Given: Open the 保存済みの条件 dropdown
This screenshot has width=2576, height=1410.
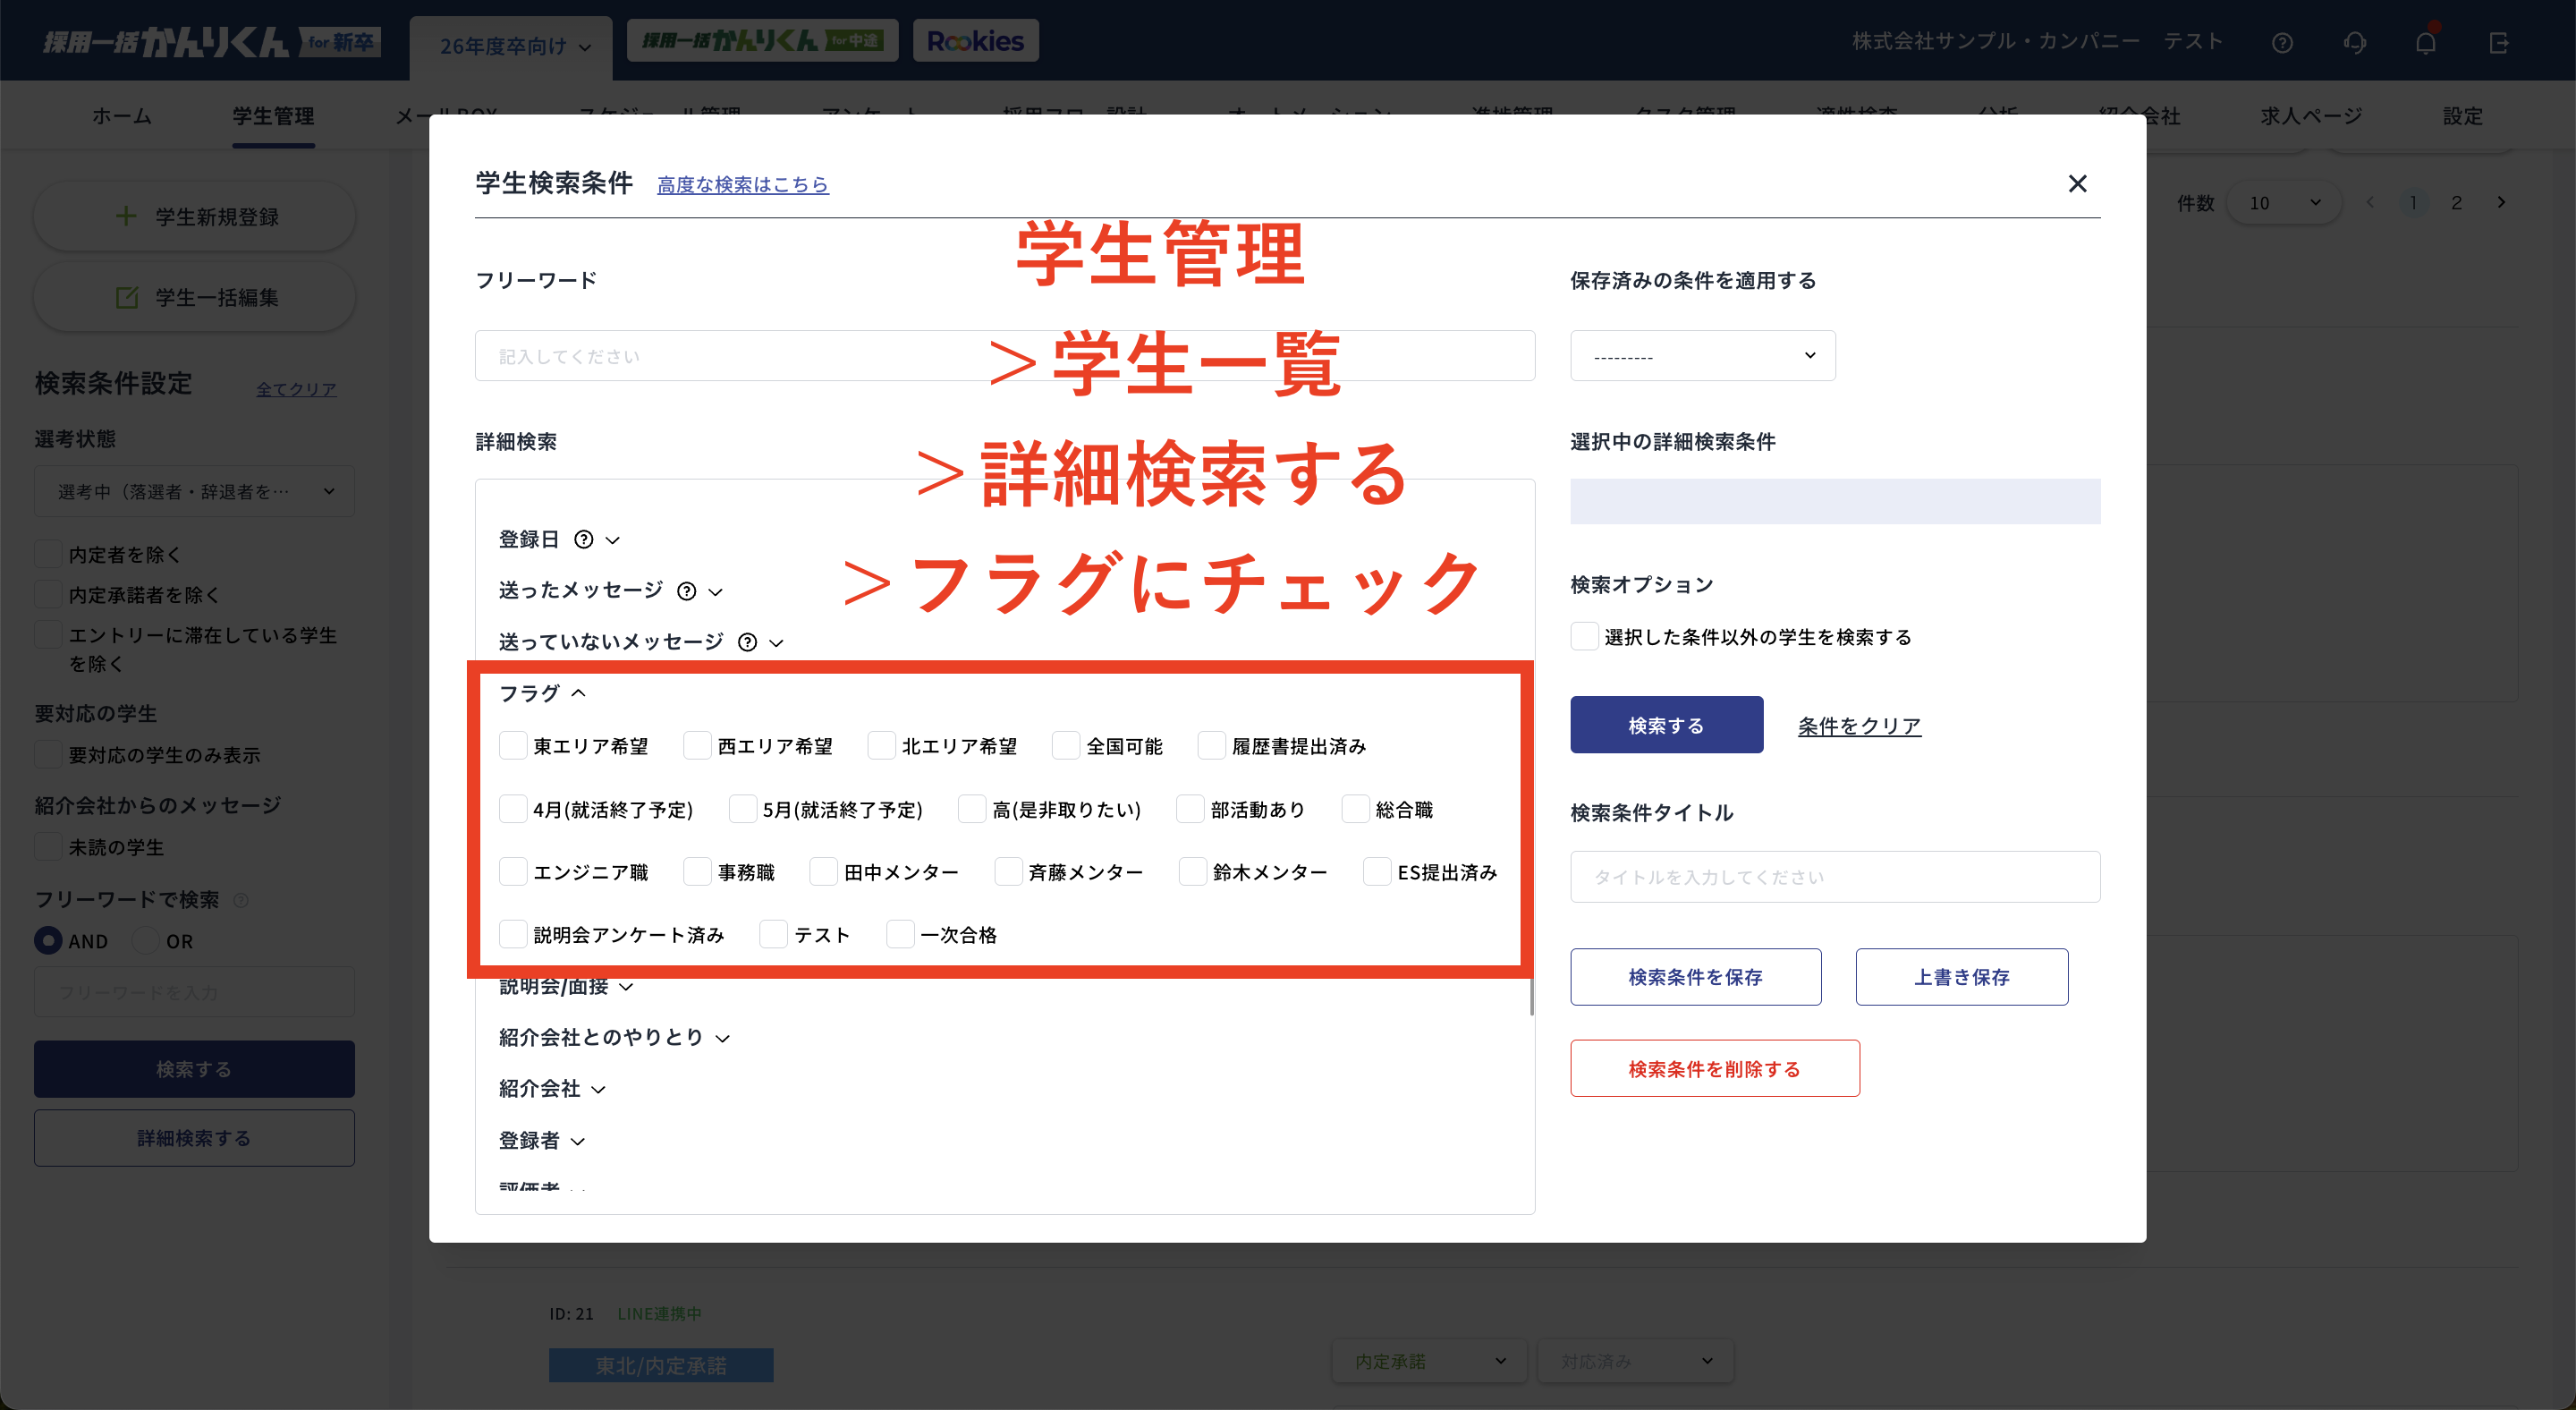Looking at the screenshot, I should 1702,355.
